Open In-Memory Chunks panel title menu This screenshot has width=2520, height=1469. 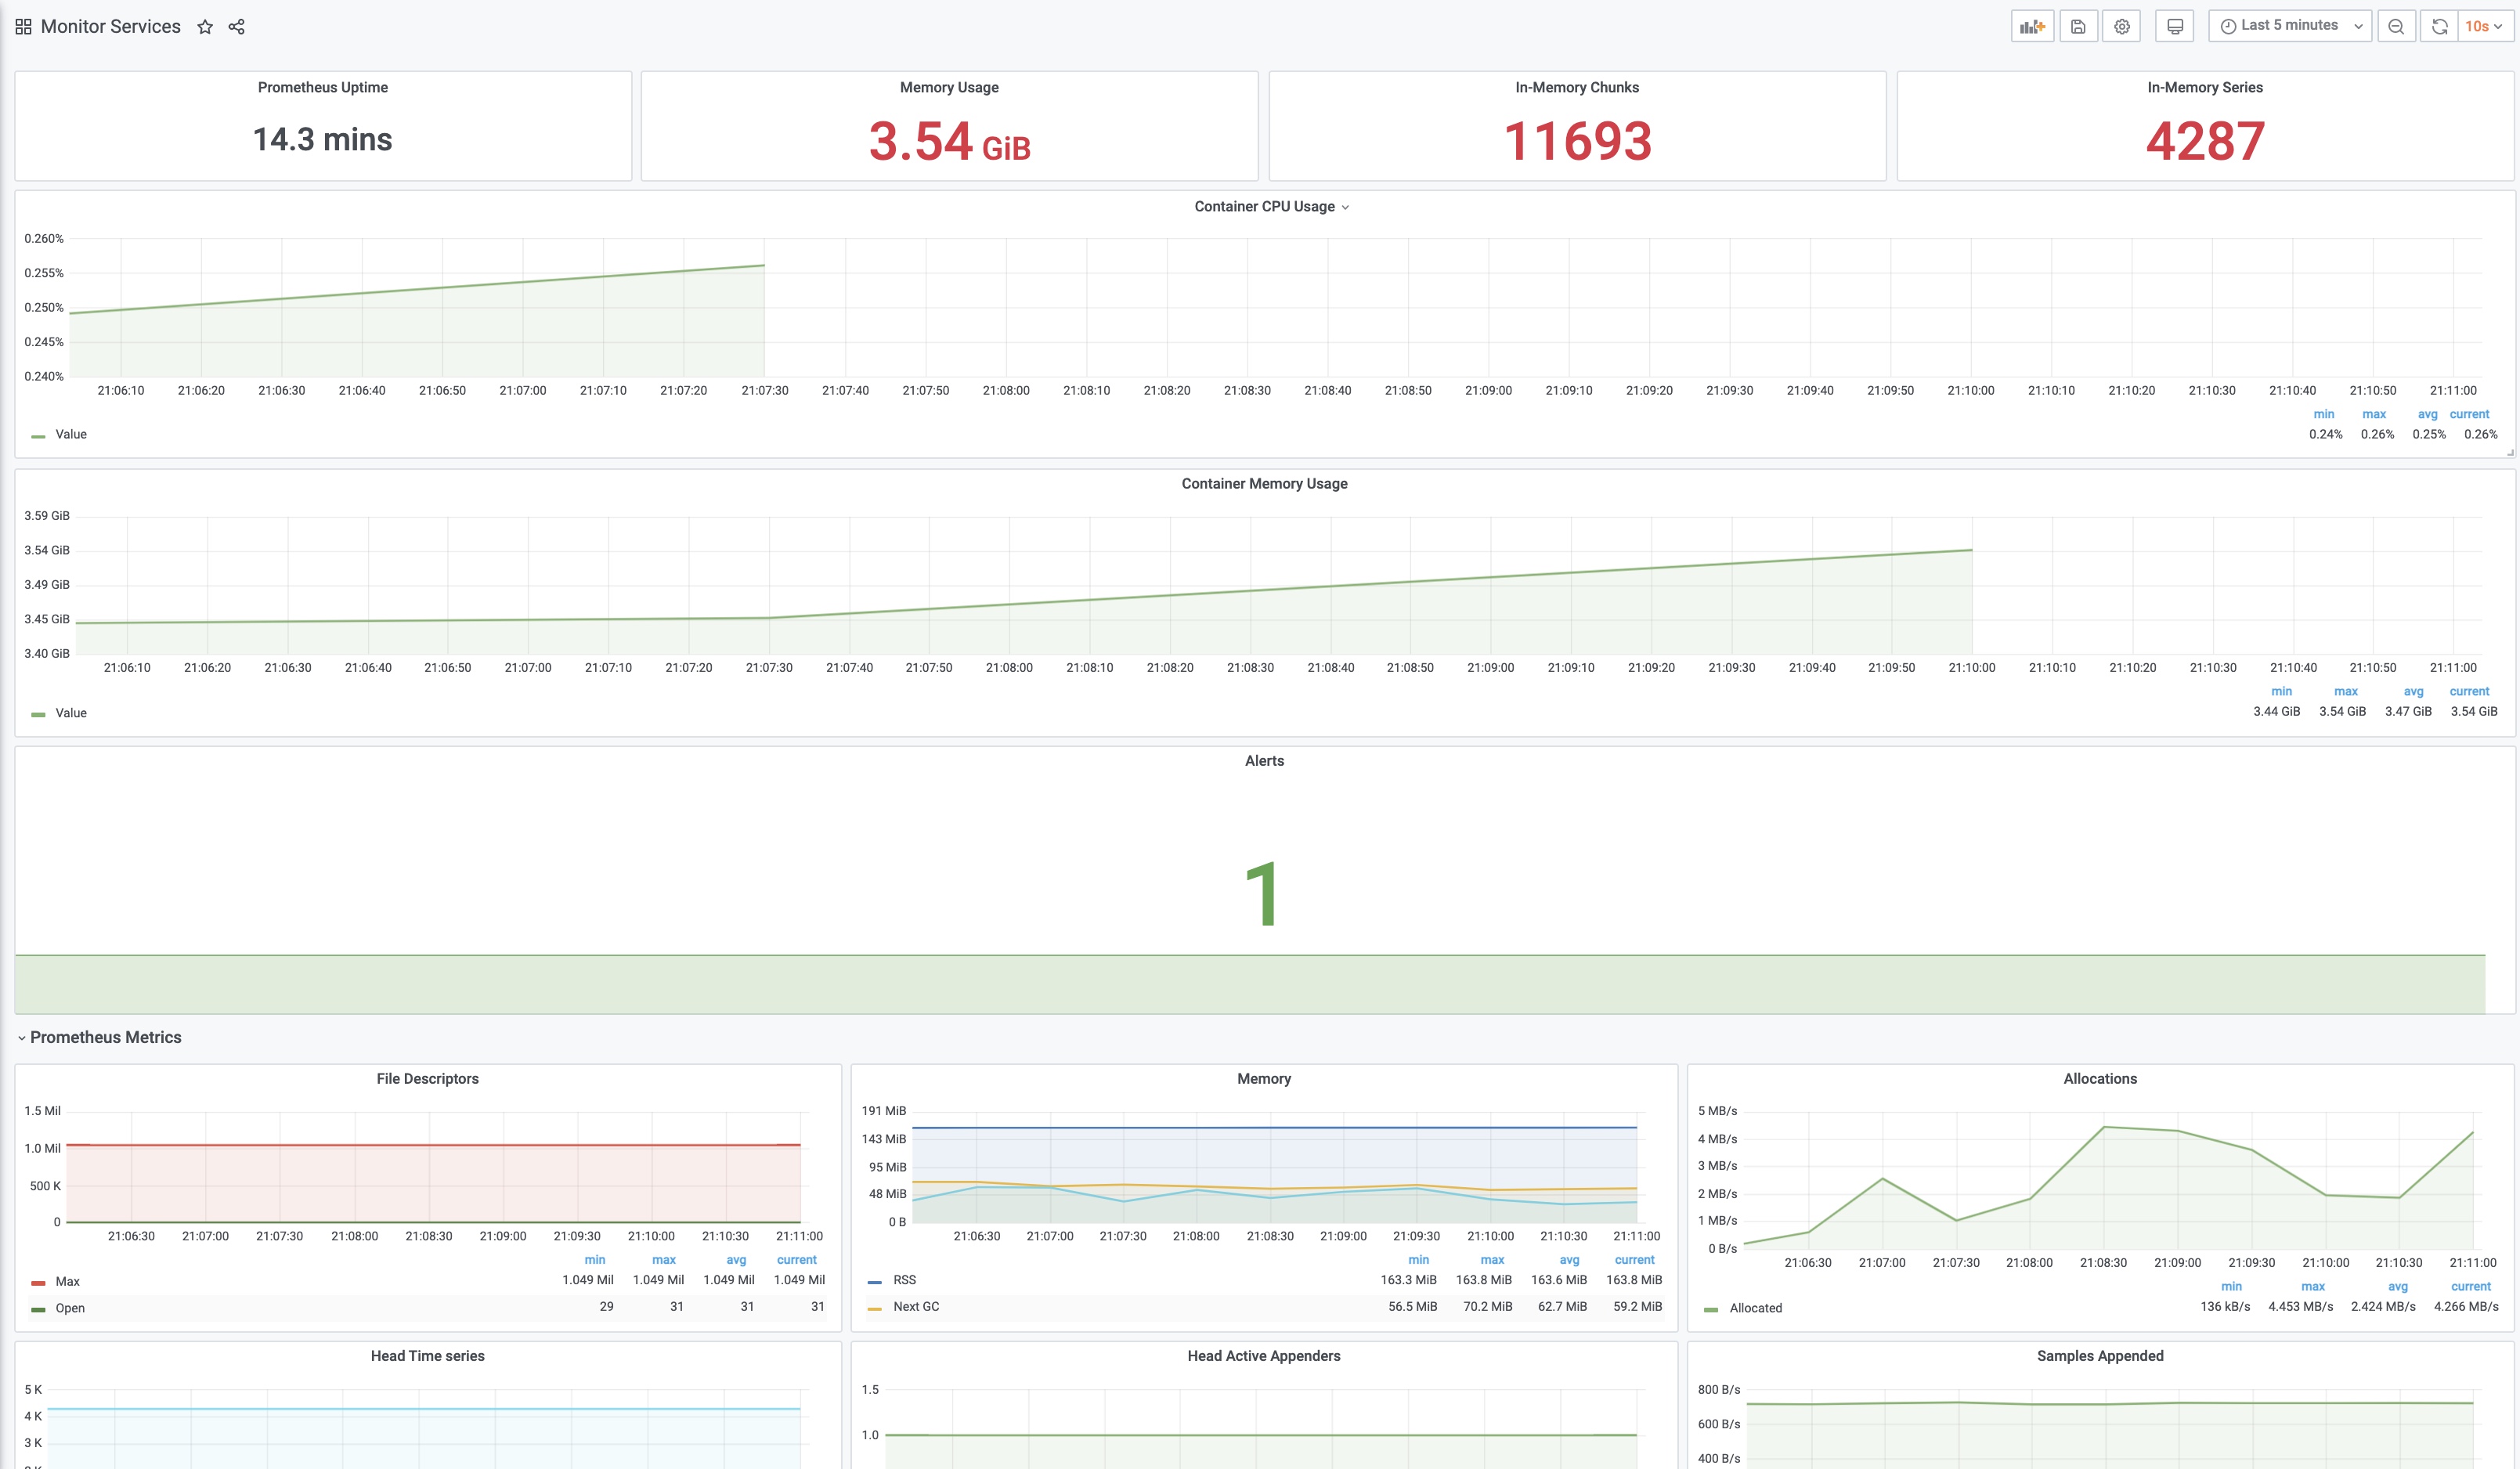pos(1577,88)
